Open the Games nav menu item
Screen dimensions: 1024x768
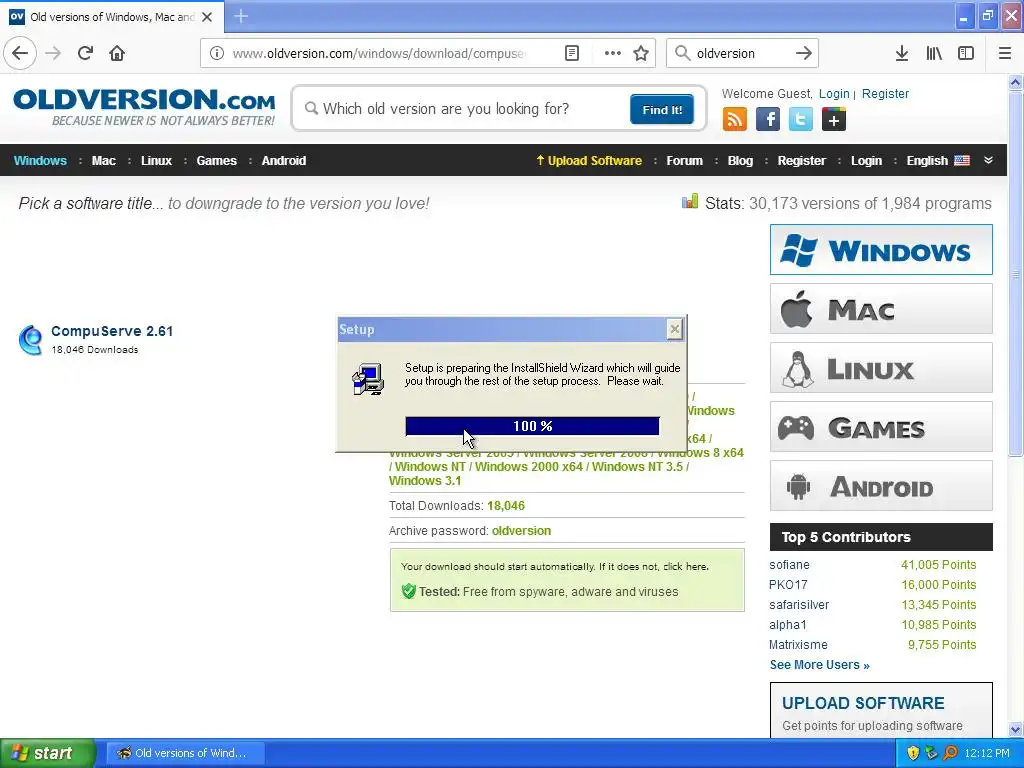216,161
